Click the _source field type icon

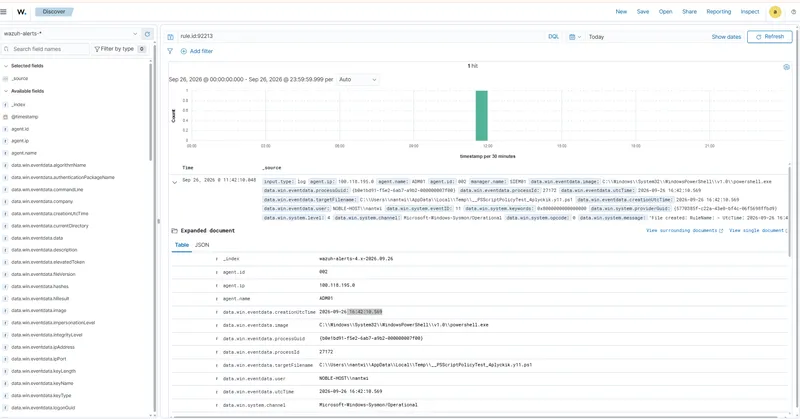click(x=6, y=79)
